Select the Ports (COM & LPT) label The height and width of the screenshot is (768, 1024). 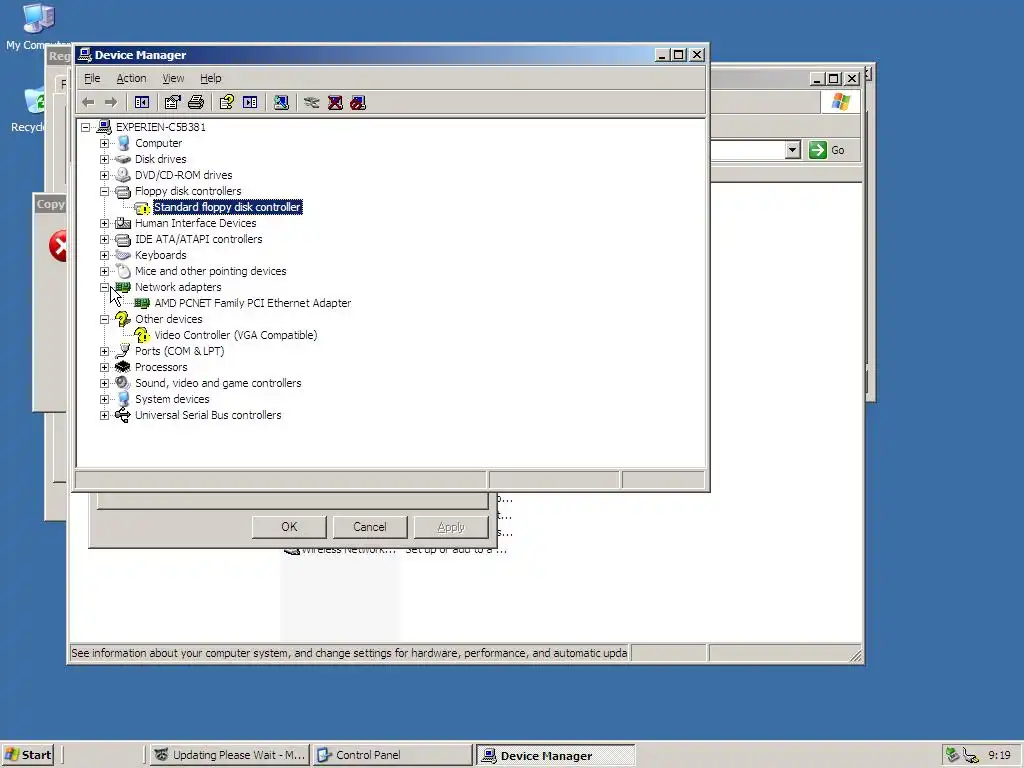click(x=180, y=351)
